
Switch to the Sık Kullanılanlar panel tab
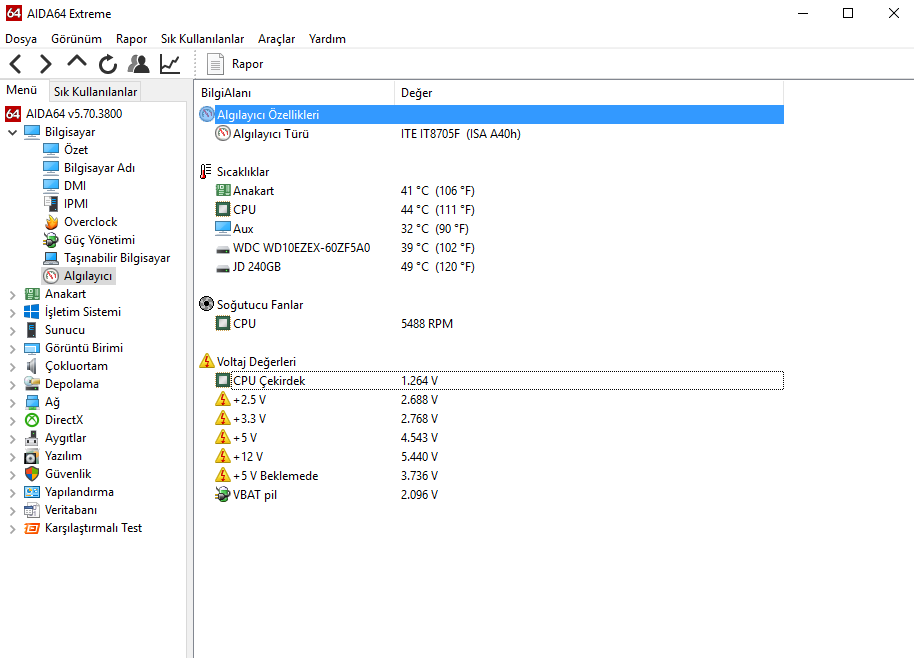click(95, 92)
